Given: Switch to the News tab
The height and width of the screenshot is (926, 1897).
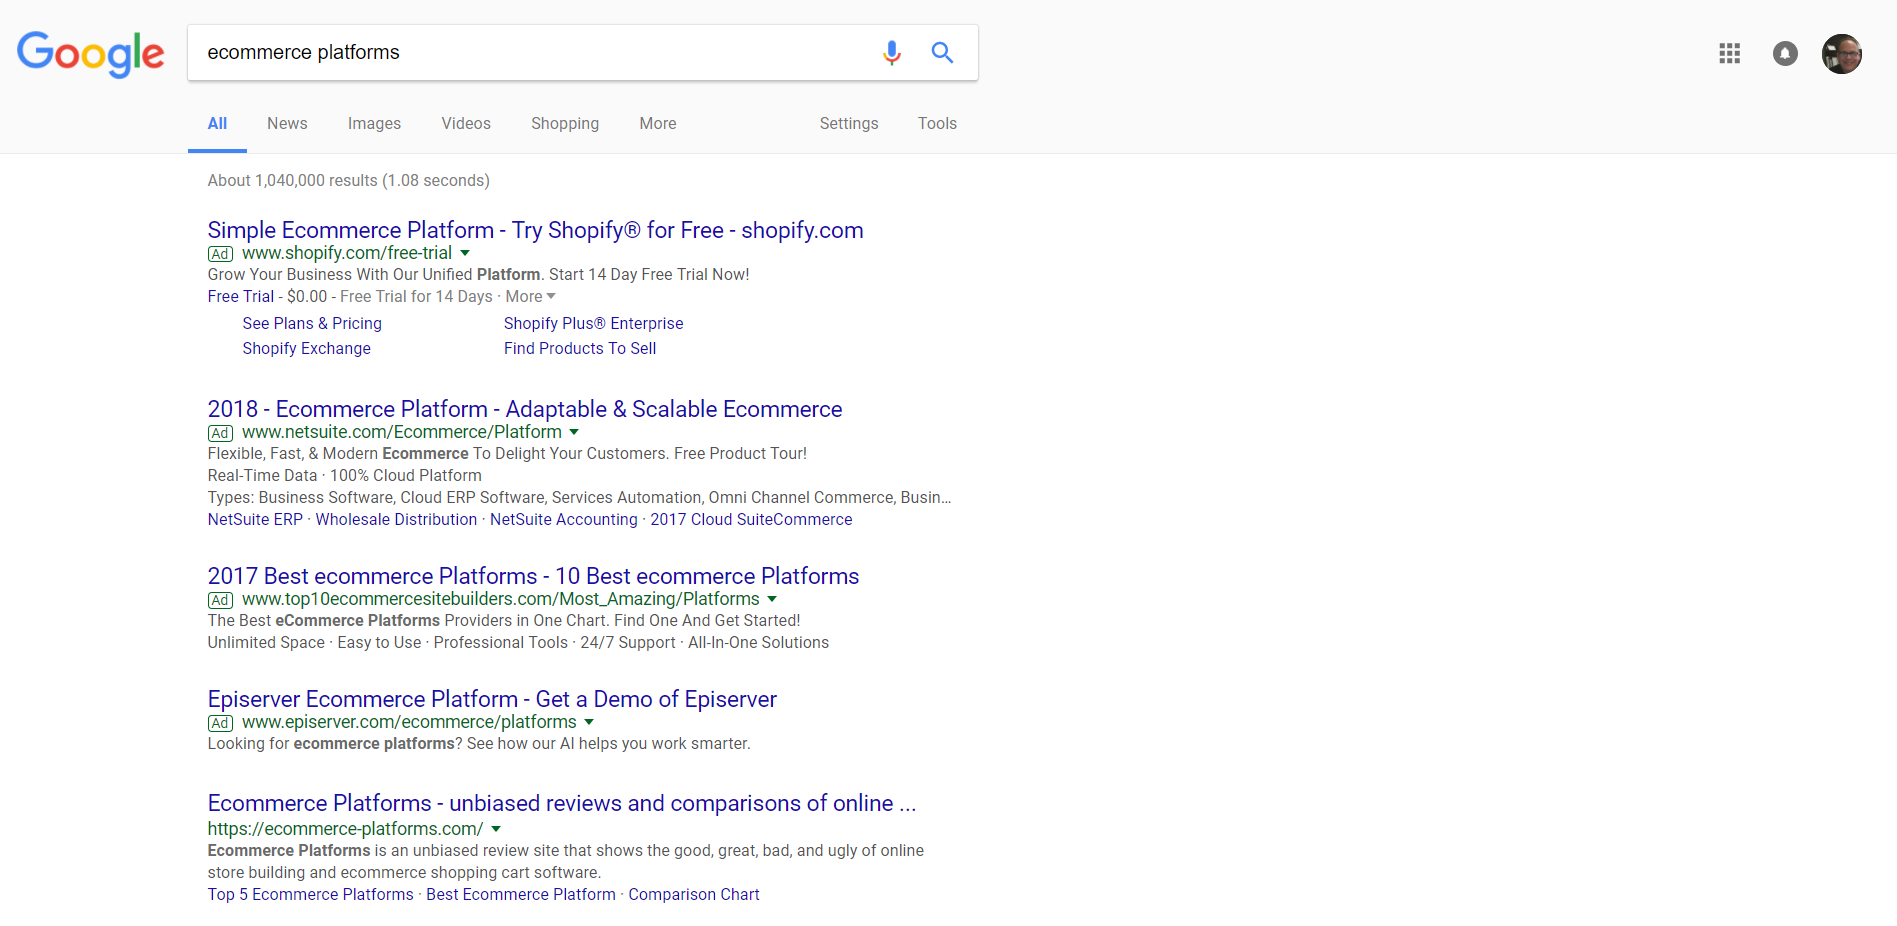Looking at the screenshot, I should 287,124.
